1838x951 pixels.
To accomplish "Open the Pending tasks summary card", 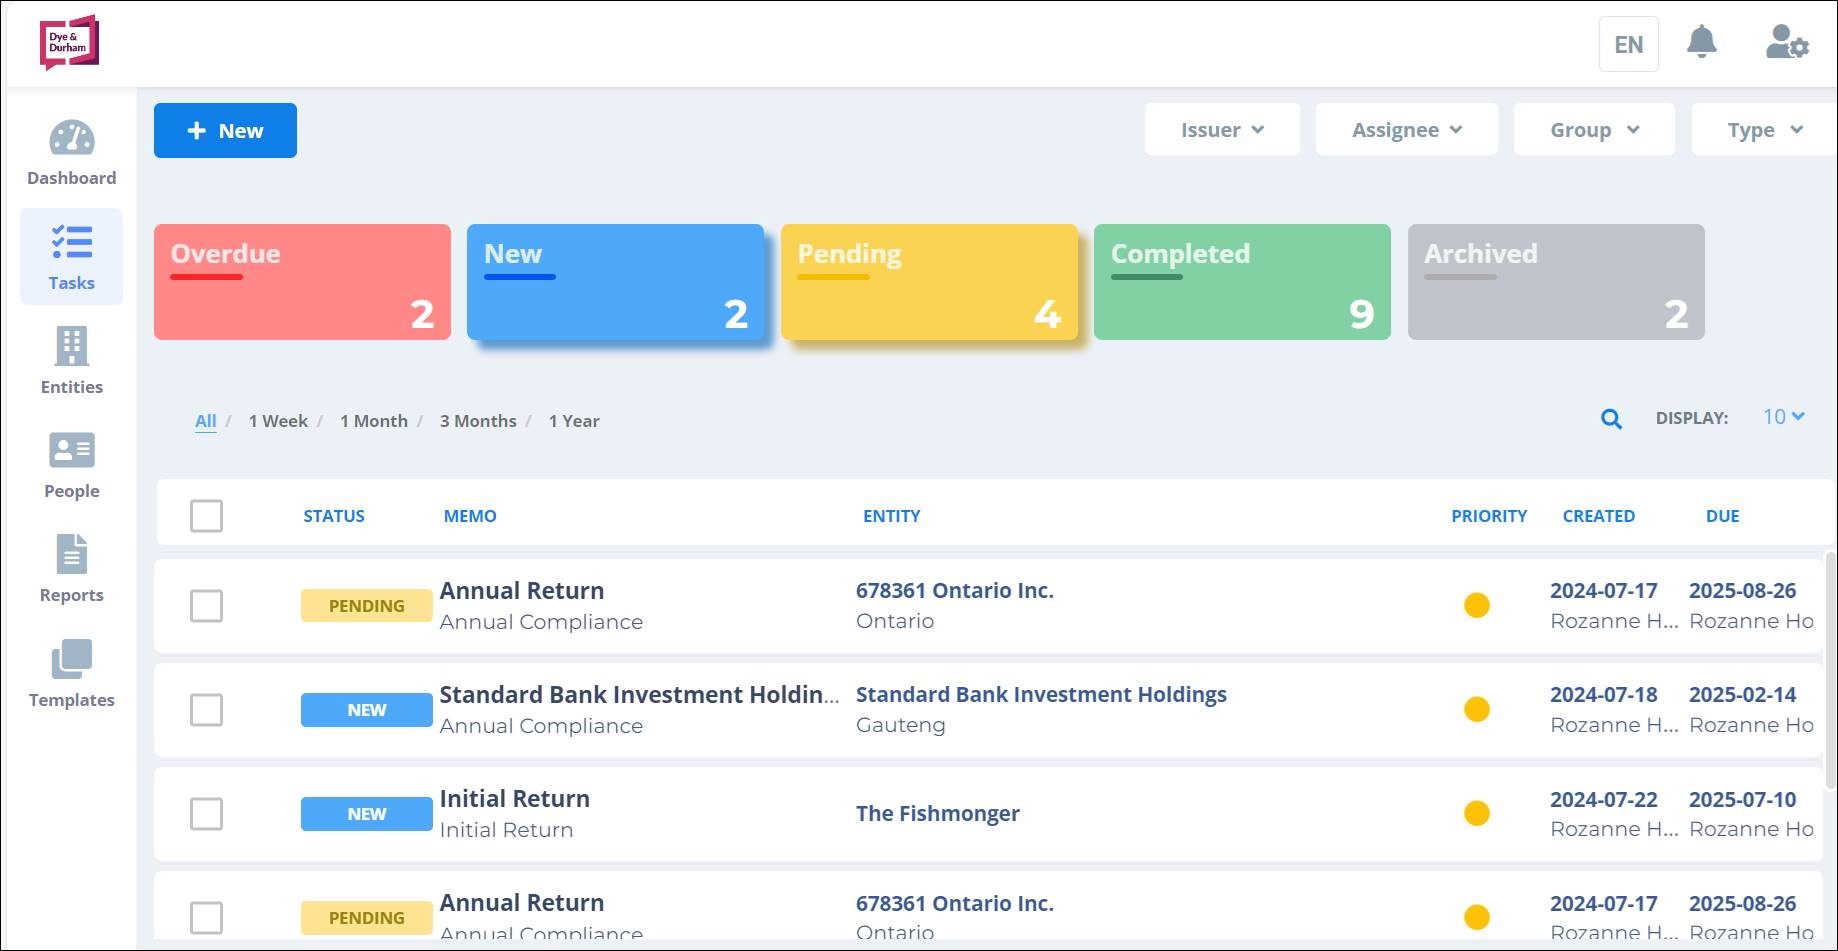I will (929, 281).
